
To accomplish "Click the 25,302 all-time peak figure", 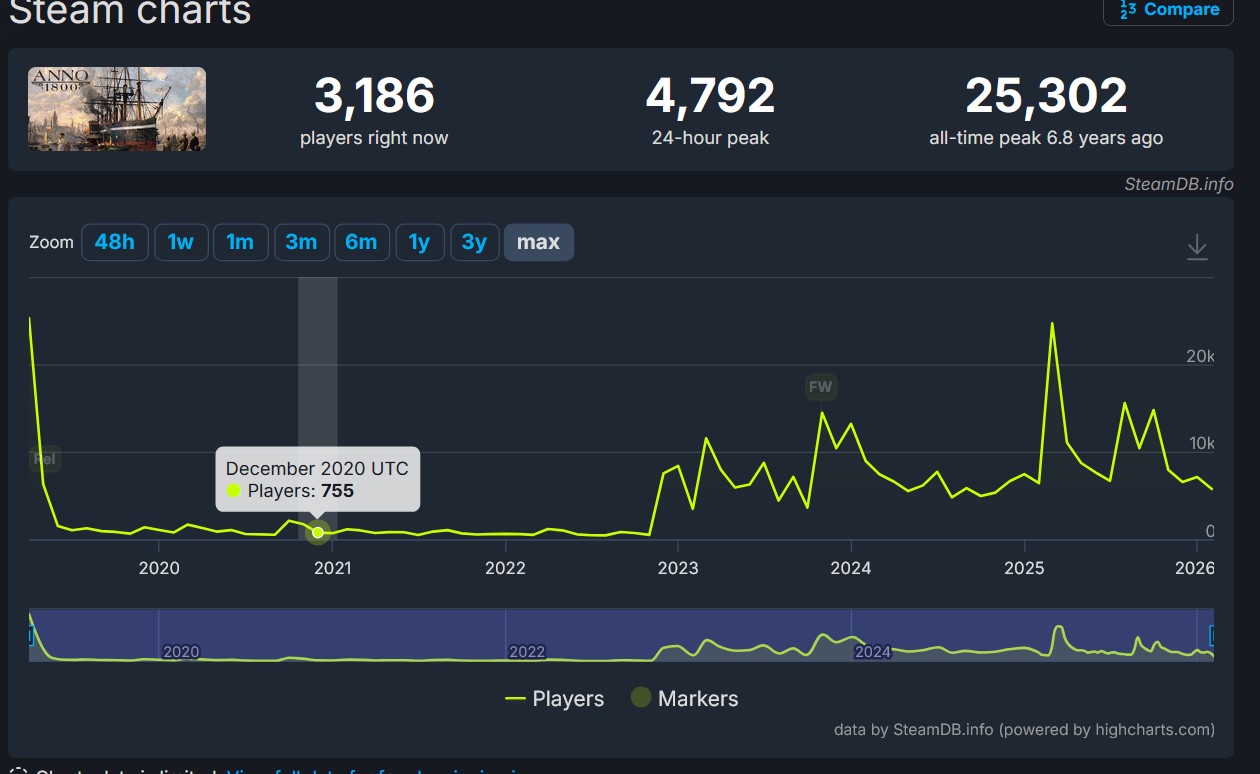I will (1046, 96).
